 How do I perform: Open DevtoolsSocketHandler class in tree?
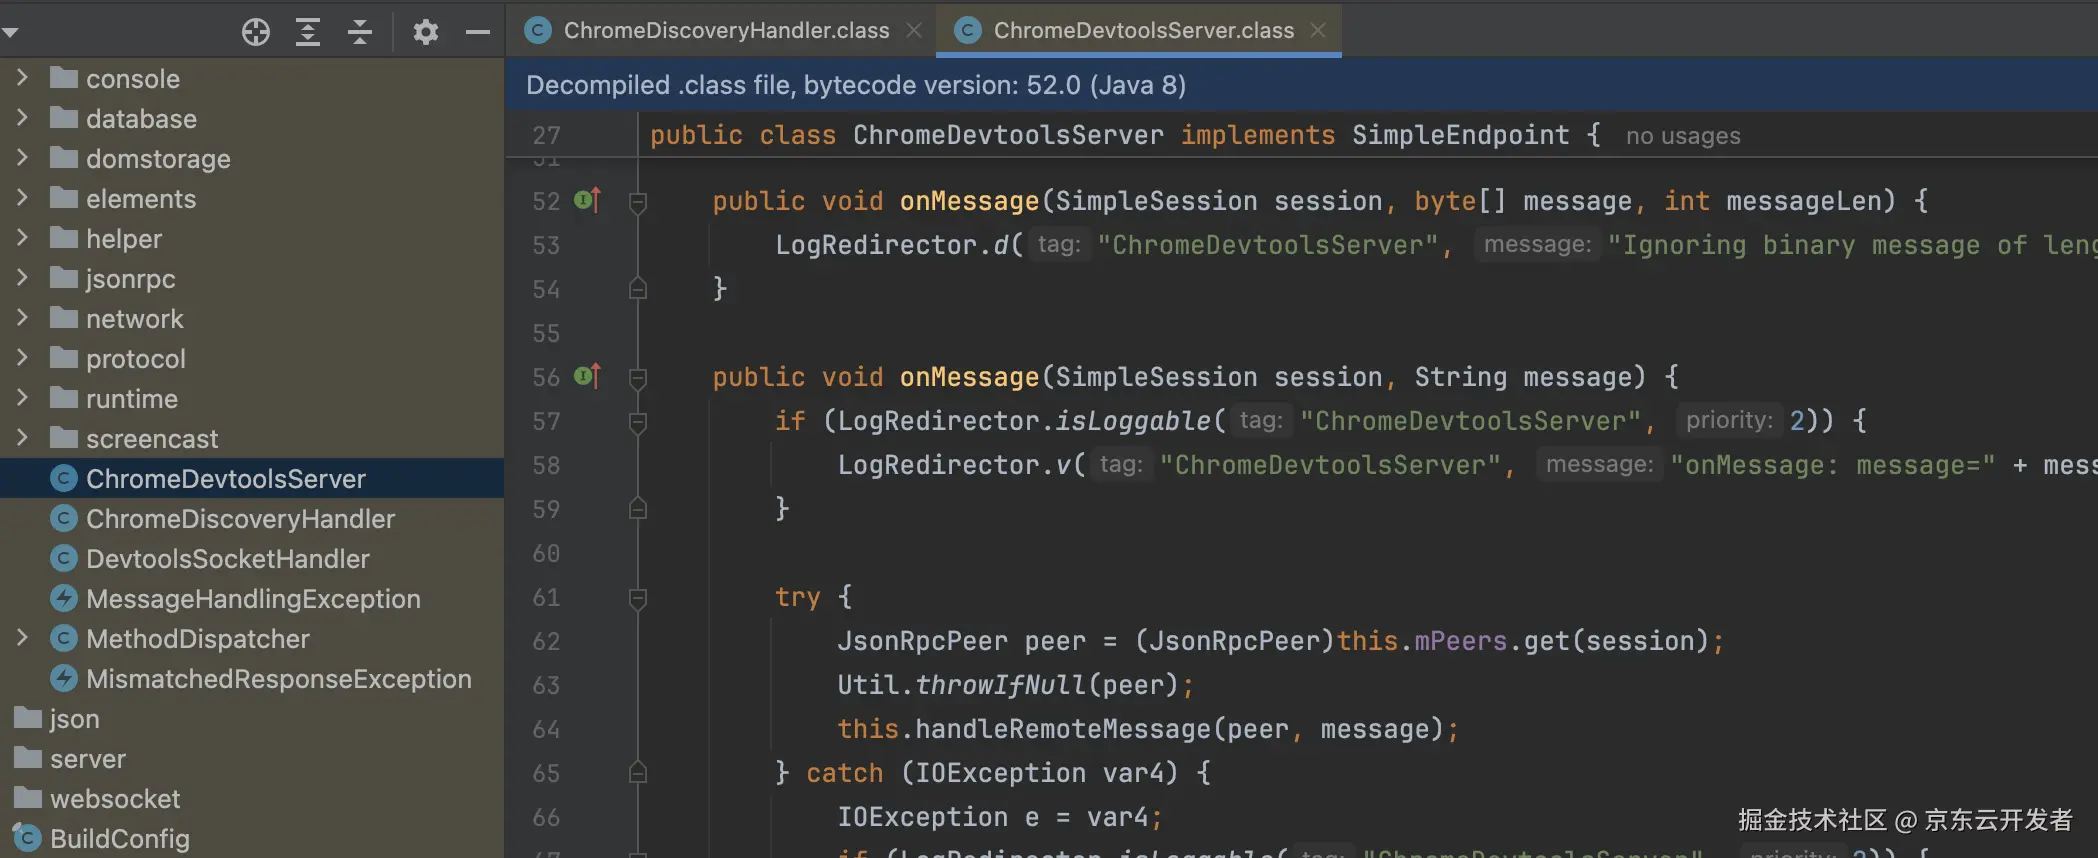(227, 559)
